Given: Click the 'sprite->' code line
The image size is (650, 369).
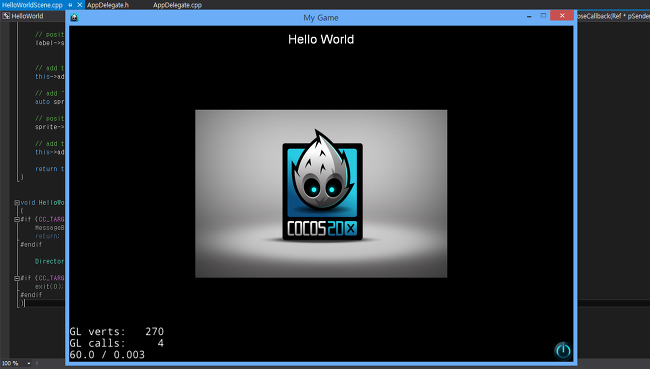Looking at the screenshot, I should coord(49,126).
